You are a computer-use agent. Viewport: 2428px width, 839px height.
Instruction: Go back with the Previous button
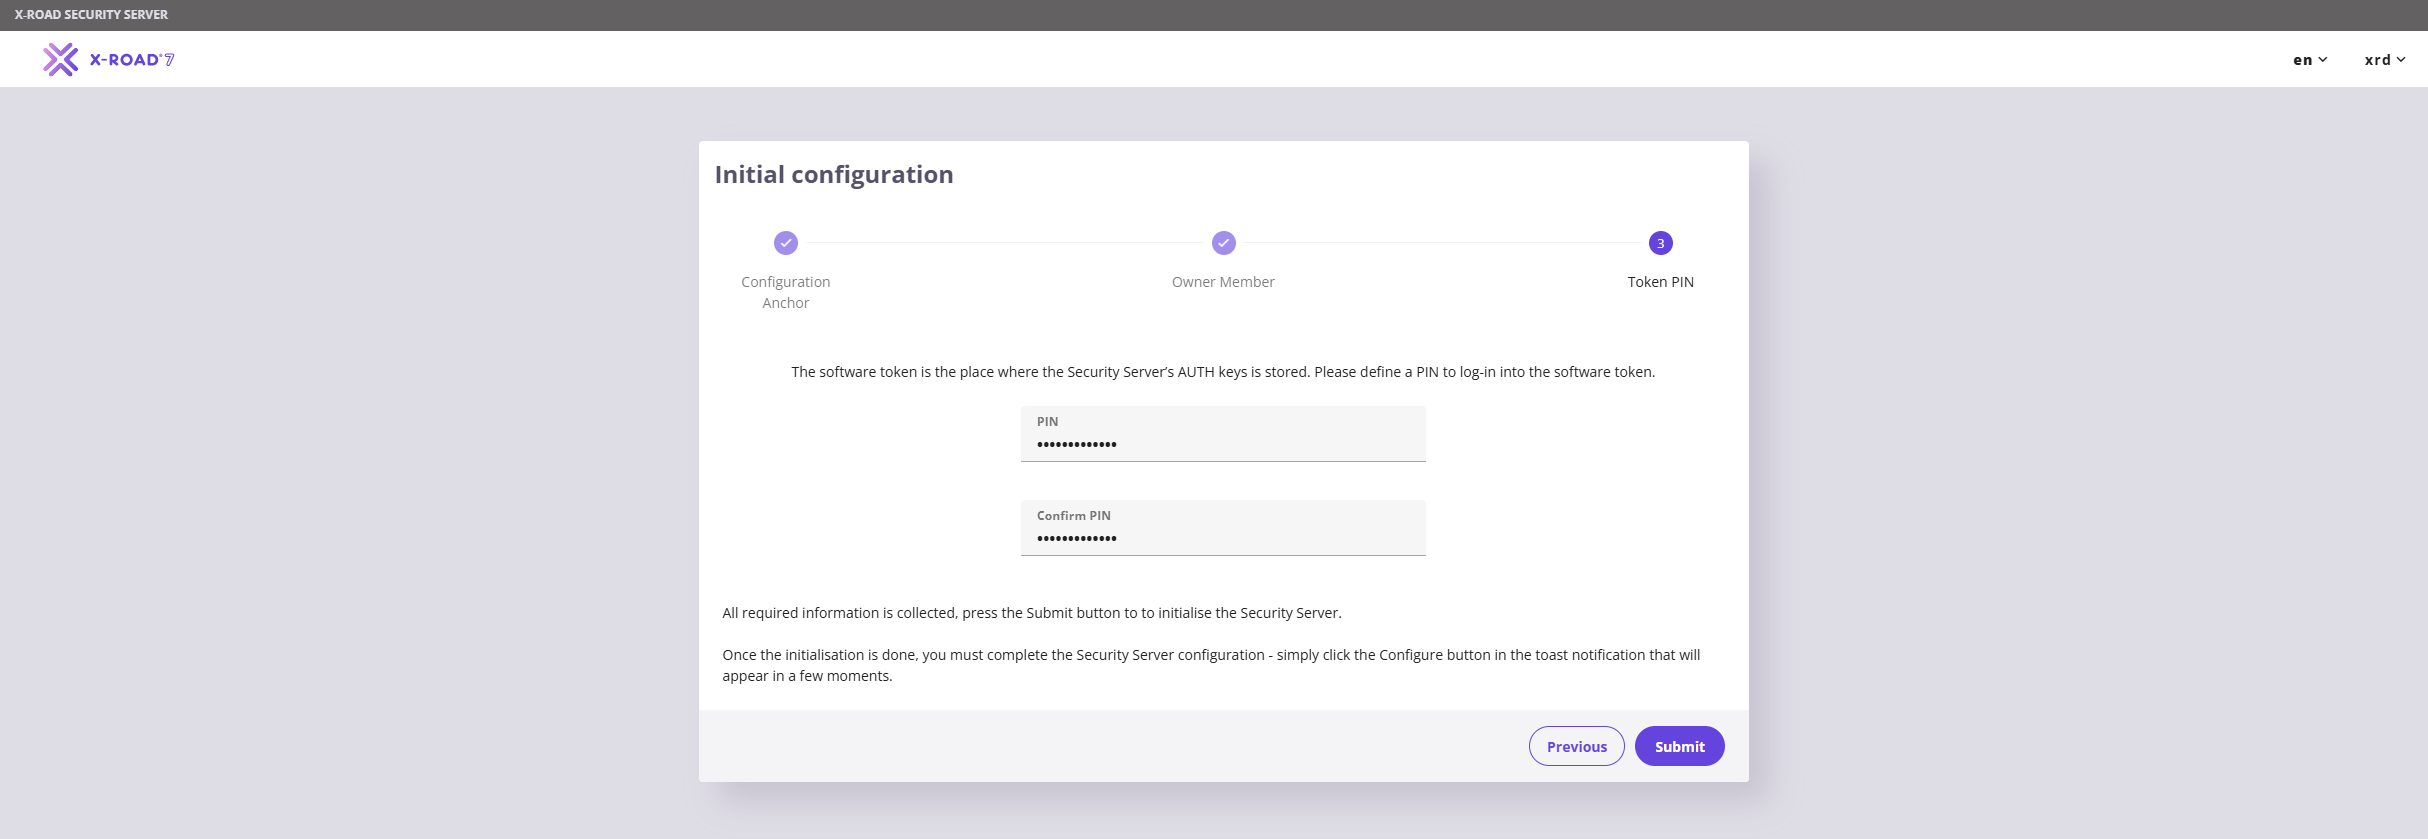coord(1577,746)
